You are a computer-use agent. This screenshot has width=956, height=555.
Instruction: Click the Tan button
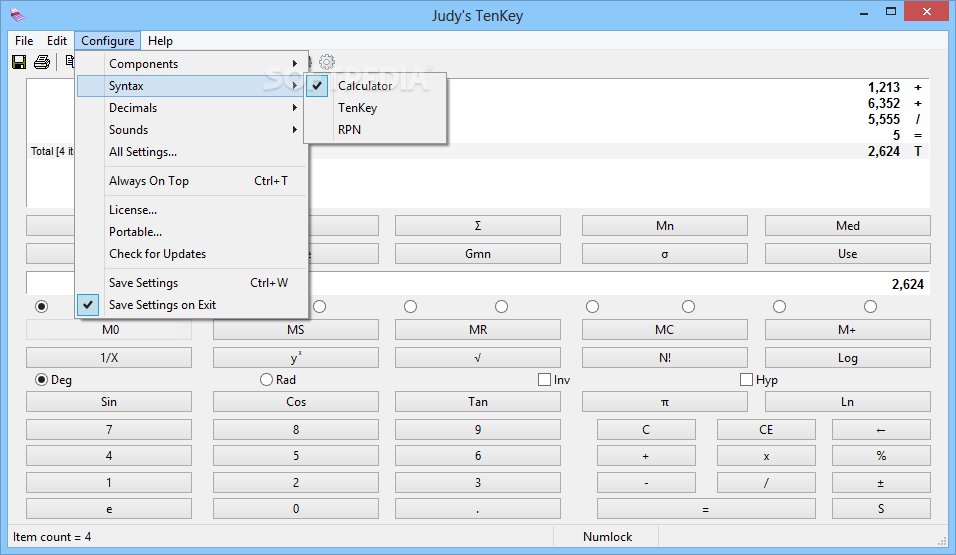tap(477, 402)
